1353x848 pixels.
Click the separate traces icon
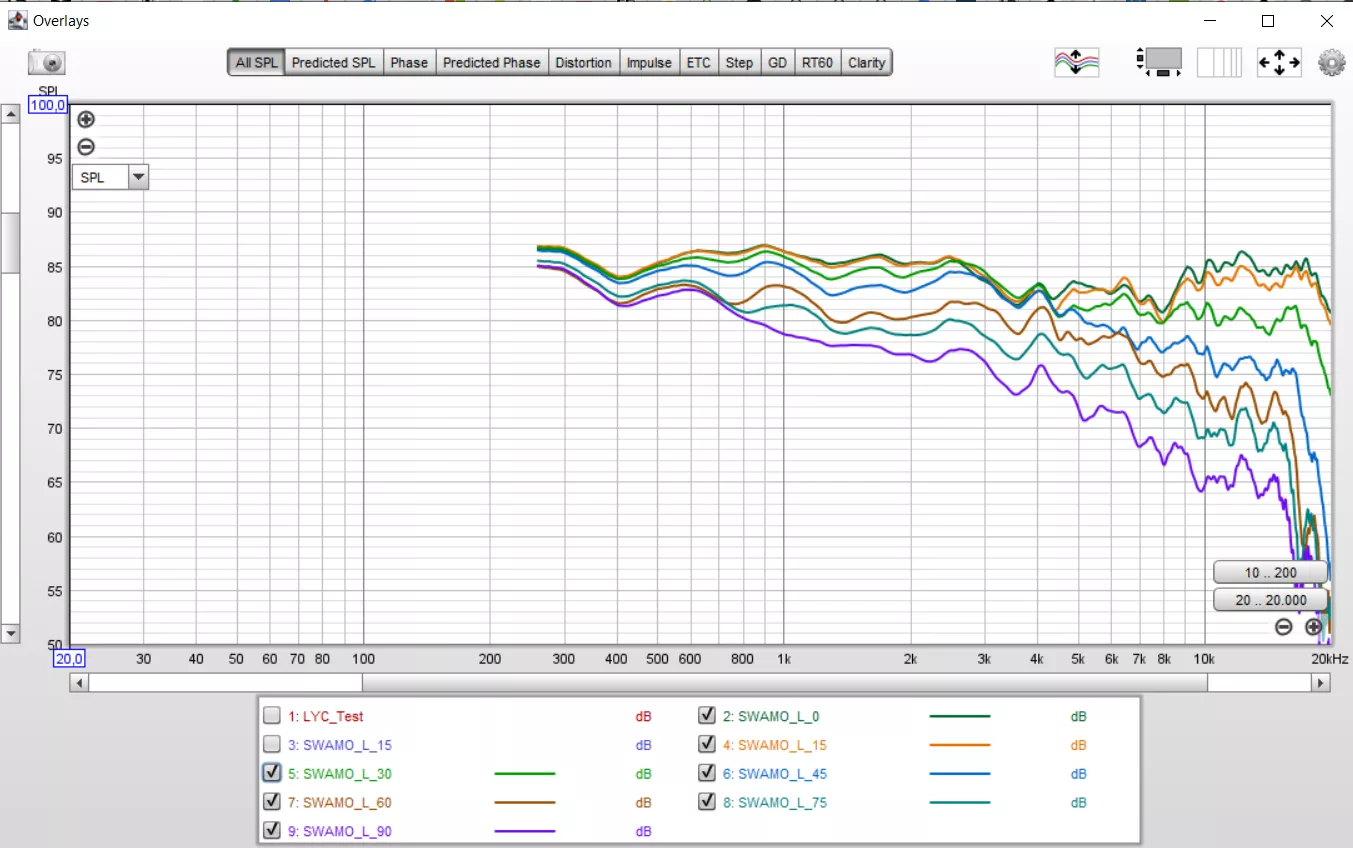[1076, 62]
